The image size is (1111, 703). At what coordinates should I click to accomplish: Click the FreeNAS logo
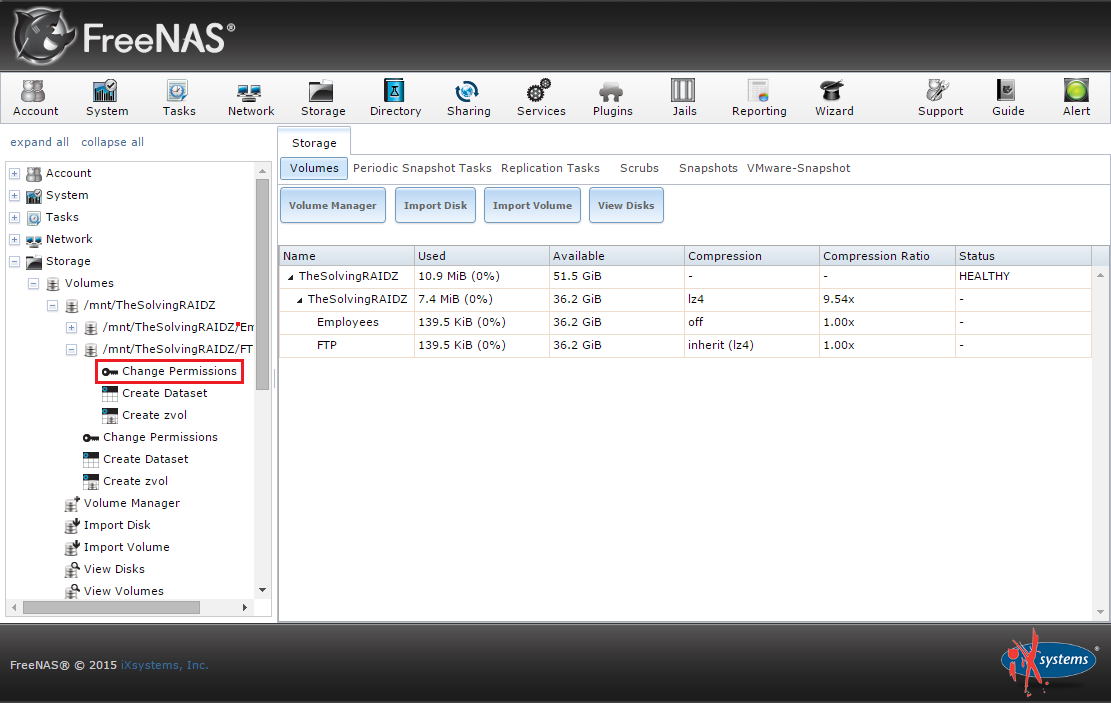tap(124, 37)
